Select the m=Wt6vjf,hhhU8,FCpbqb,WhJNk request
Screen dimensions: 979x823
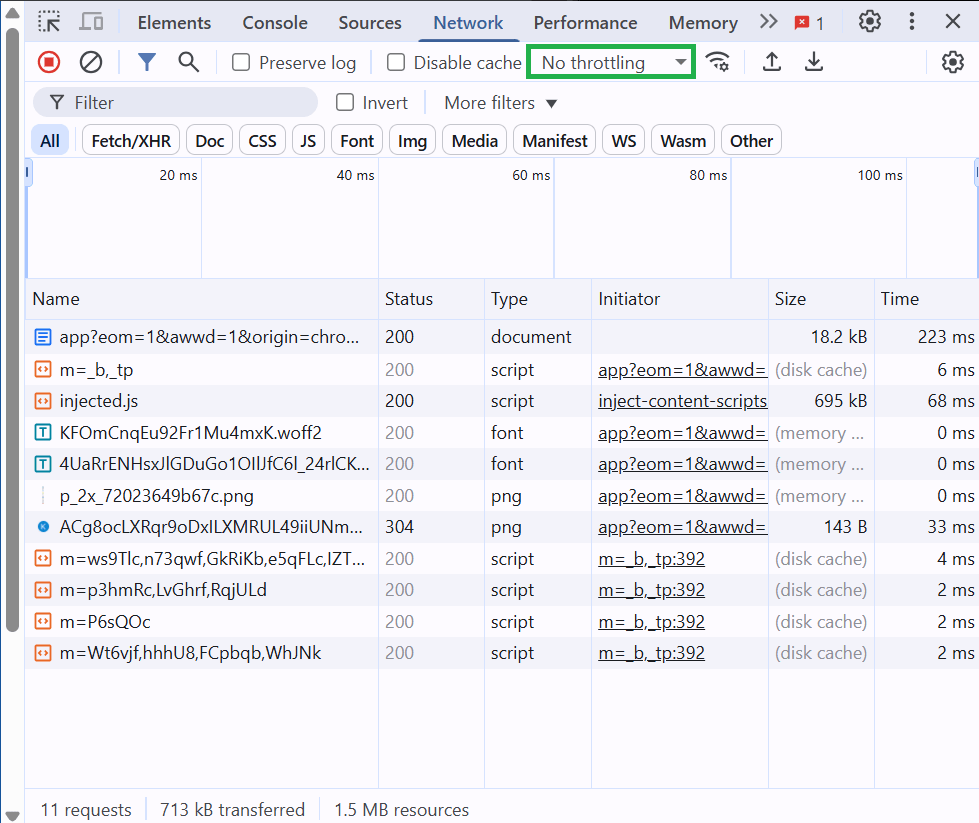(x=501, y=653)
